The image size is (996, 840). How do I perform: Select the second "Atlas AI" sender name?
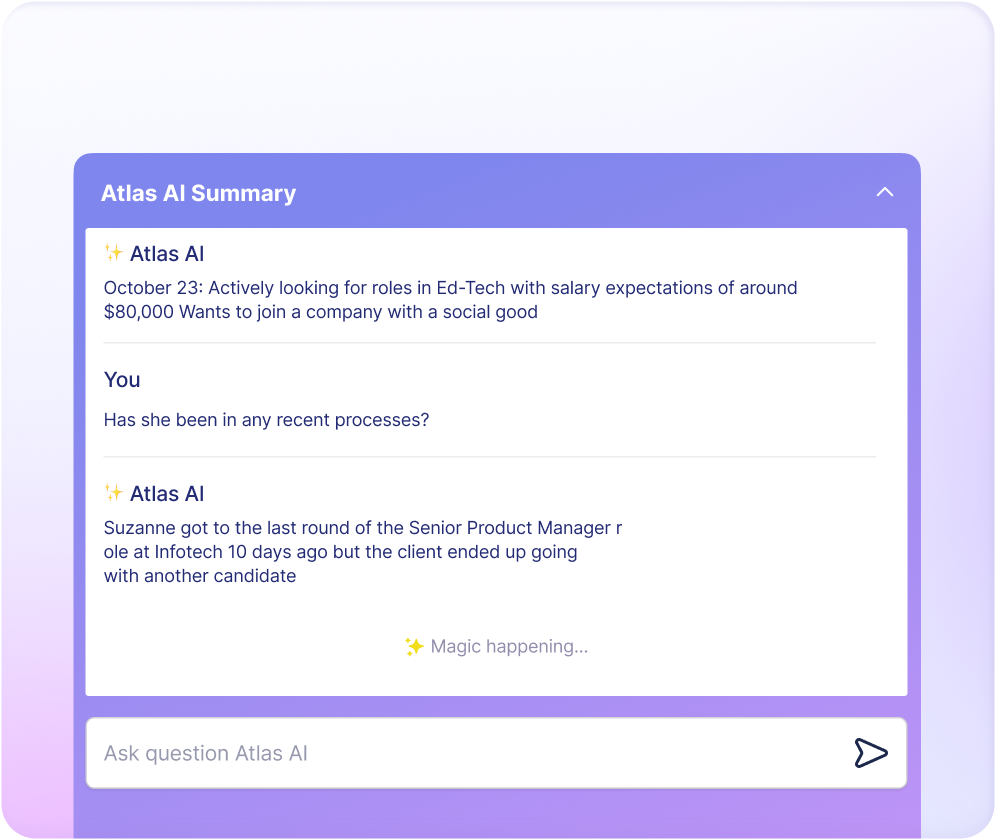167,494
